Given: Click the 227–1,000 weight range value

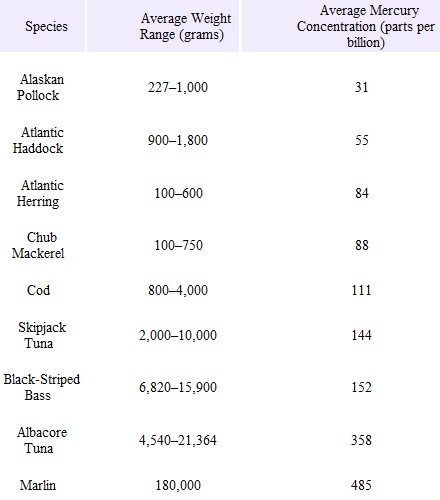Looking at the screenshot, I should [178, 87].
